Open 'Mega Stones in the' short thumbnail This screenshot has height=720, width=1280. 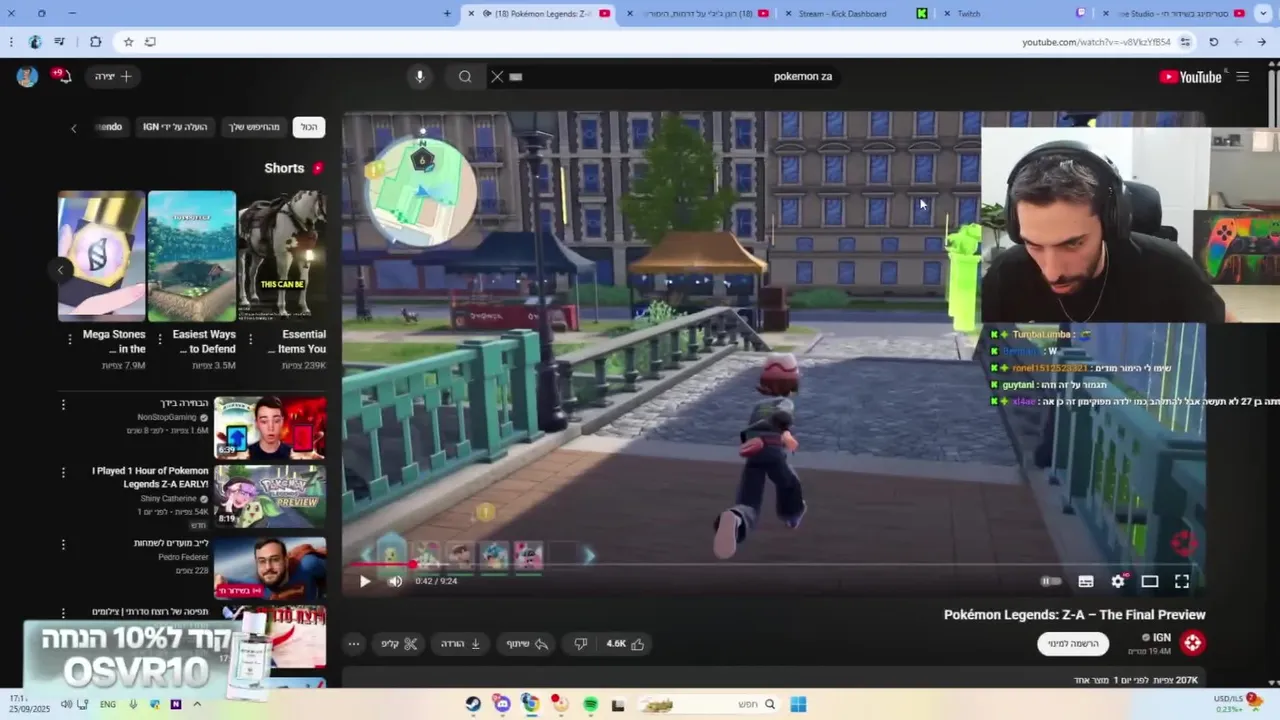(x=101, y=256)
